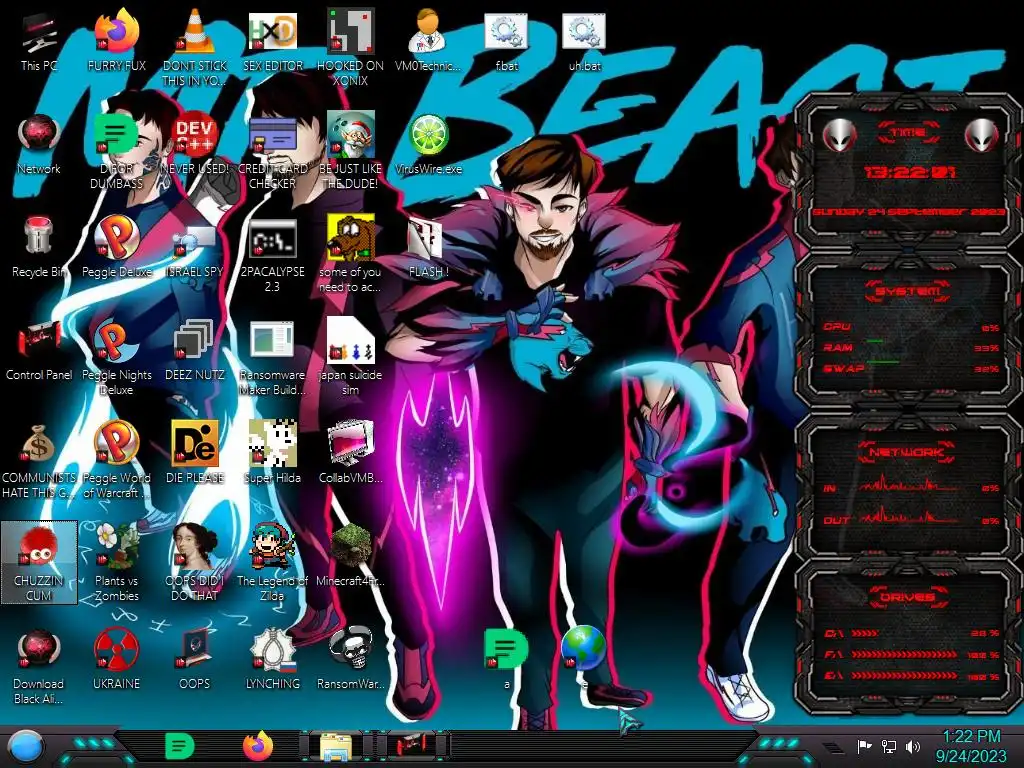This screenshot has height=768, width=1024.
Task: Select the DEEZ NUTZ stacked windows icon
Action: tap(195, 340)
